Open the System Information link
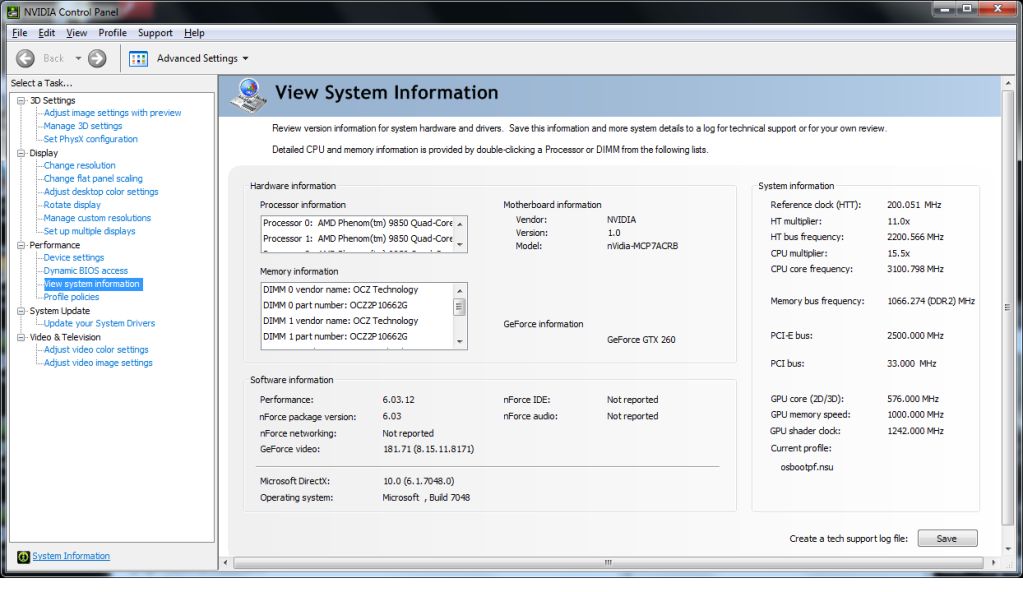1023x592 pixels. coord(71,556)
